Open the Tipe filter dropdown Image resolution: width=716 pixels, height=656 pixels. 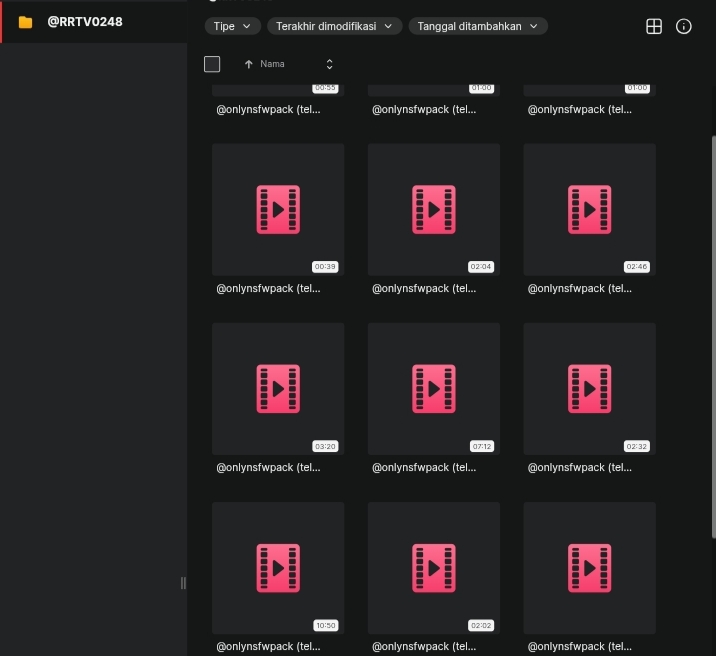click(x=232, y=26)
